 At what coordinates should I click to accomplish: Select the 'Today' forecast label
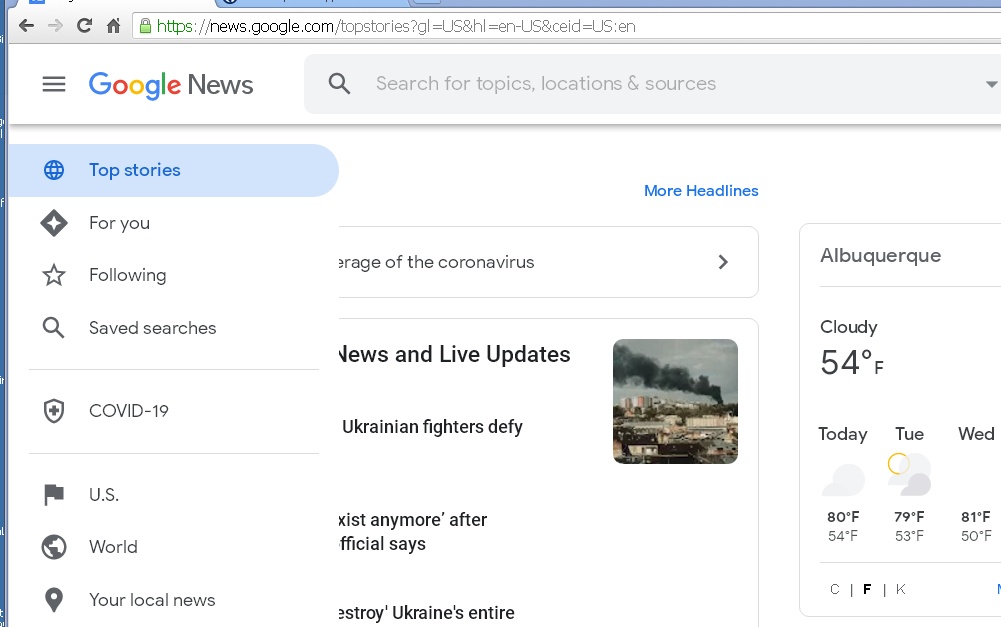point(843,434)
